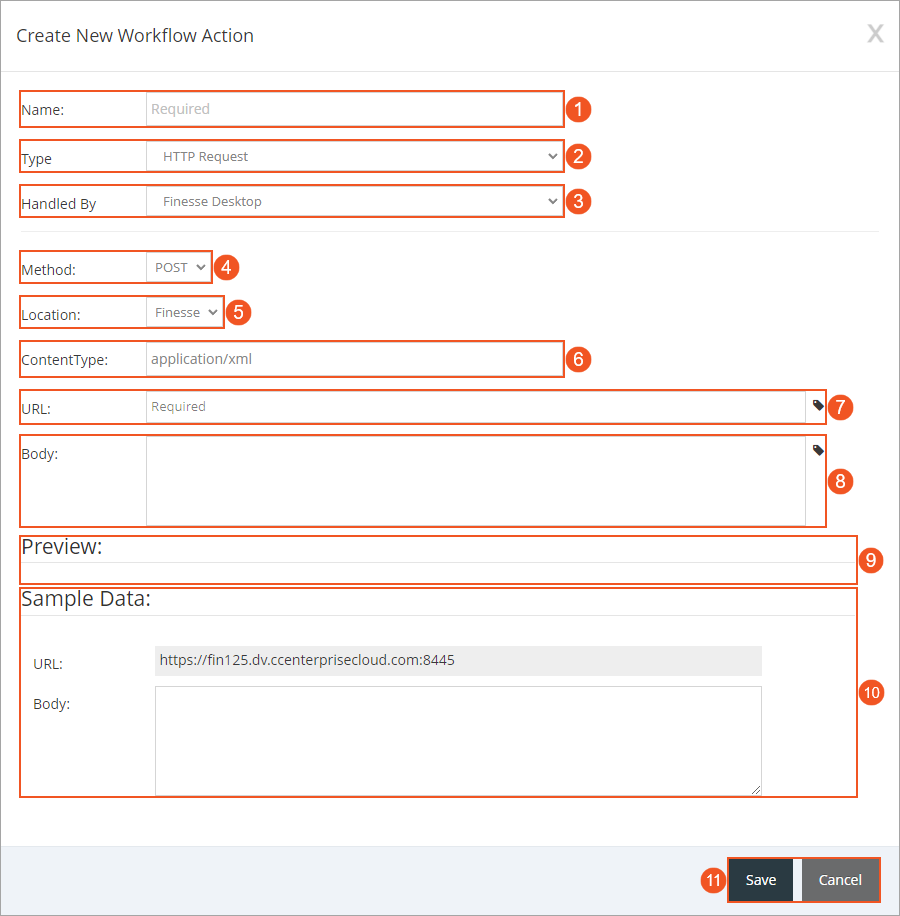Click inside the Body text area

tap(450, 480)
